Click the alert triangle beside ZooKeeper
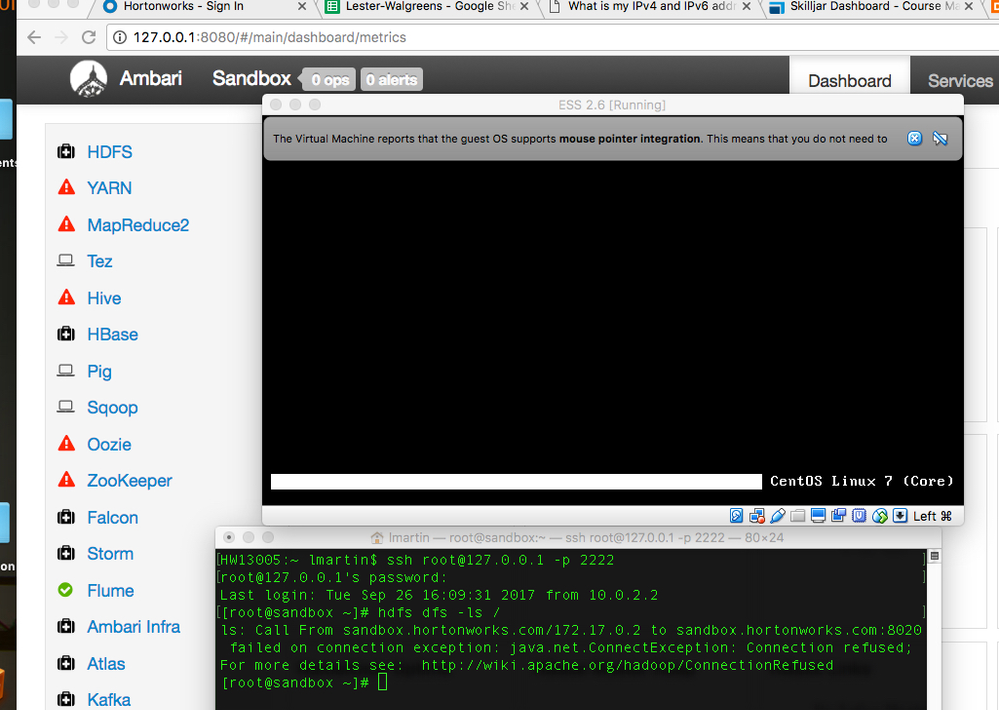 [x=66, y=480]
